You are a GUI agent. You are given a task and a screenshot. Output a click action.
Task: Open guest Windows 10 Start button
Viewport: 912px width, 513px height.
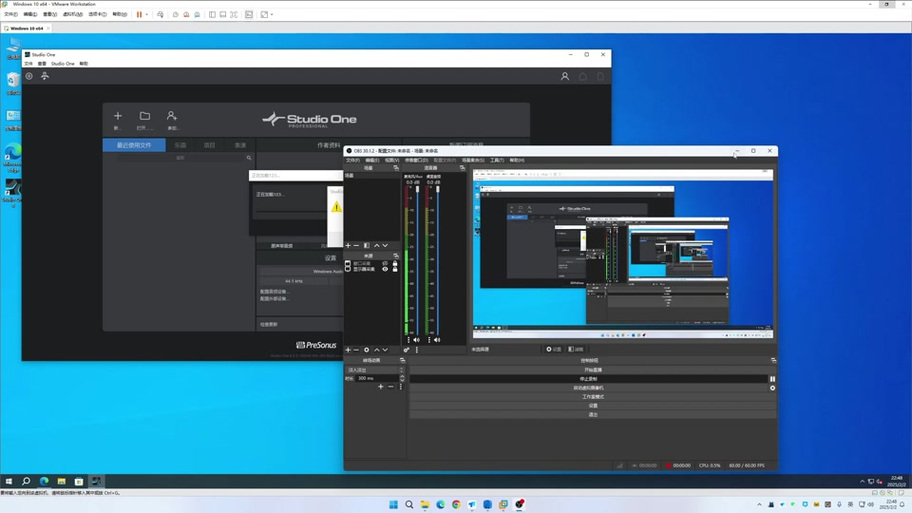pyautogui.click(x=9, y=481)
